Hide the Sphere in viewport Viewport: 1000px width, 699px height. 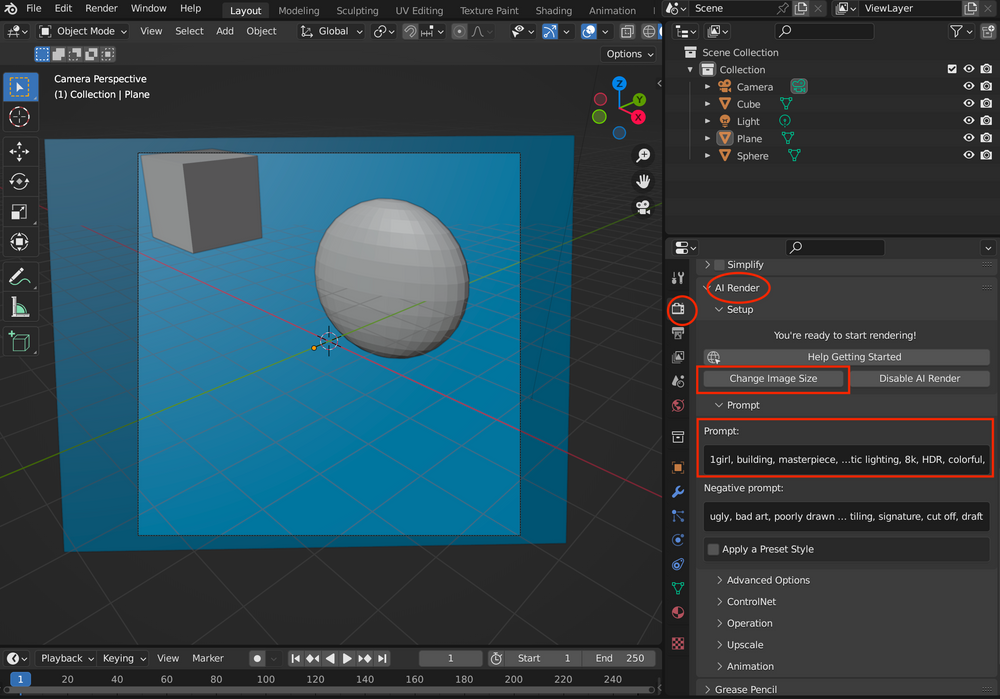[968, 156]
